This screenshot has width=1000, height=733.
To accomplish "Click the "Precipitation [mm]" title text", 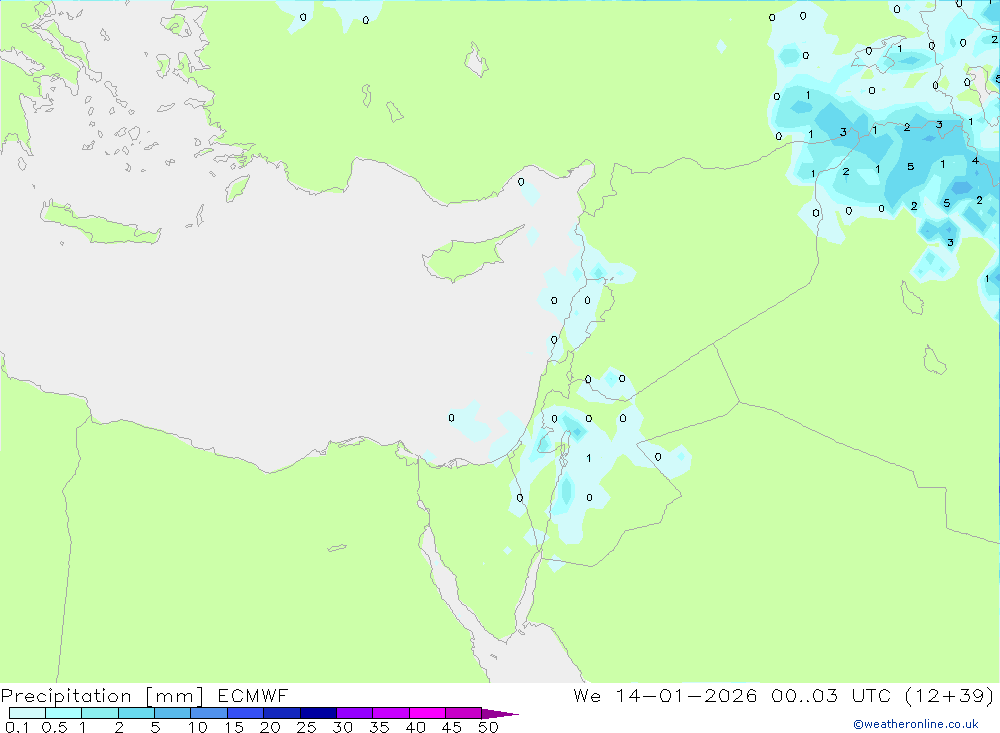I will (103, 696).
